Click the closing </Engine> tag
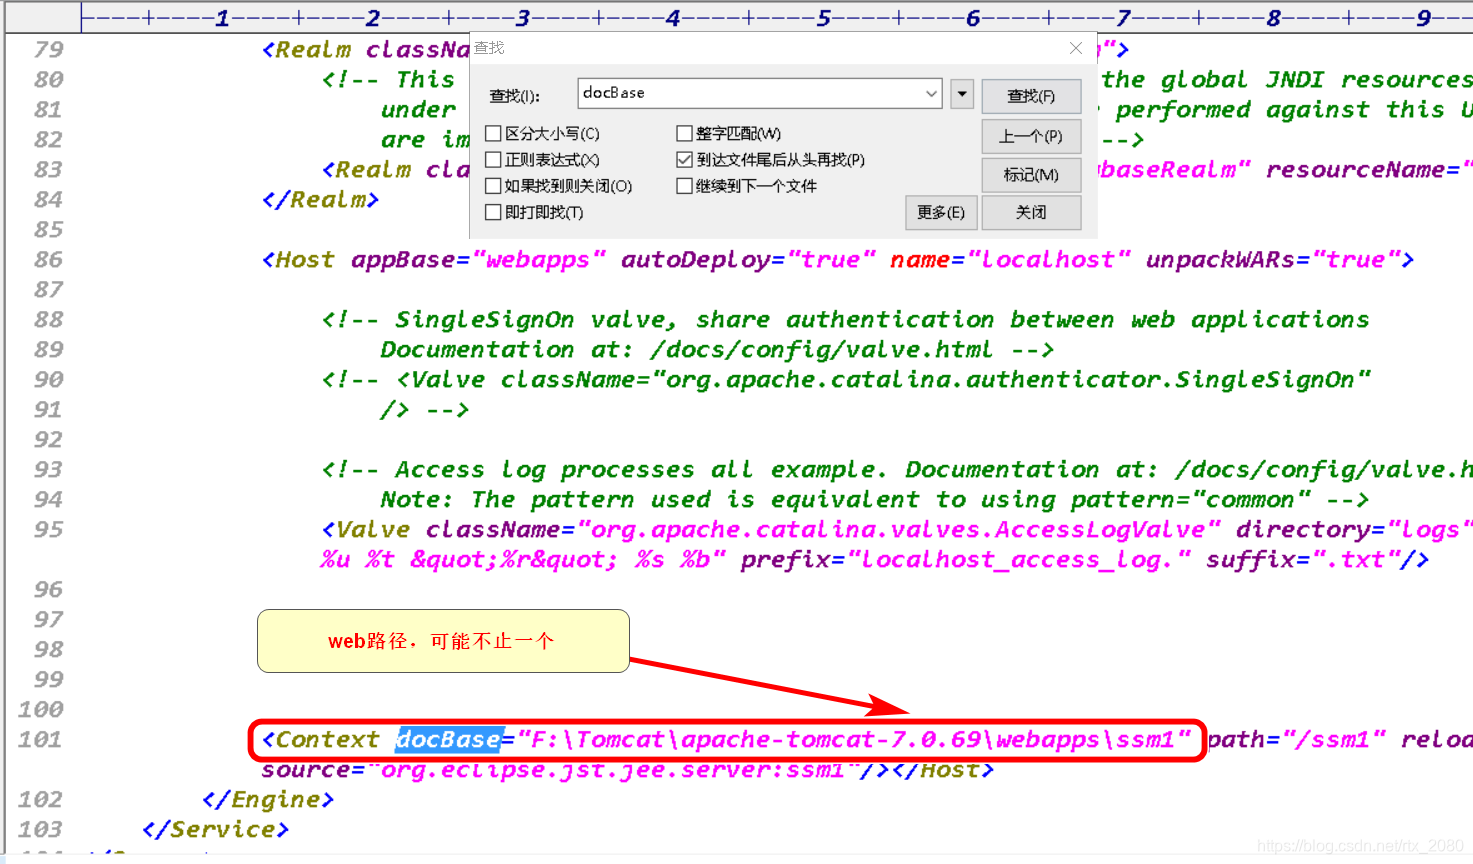This screenshot has height=864, width=1473. [x=268, y=799]
